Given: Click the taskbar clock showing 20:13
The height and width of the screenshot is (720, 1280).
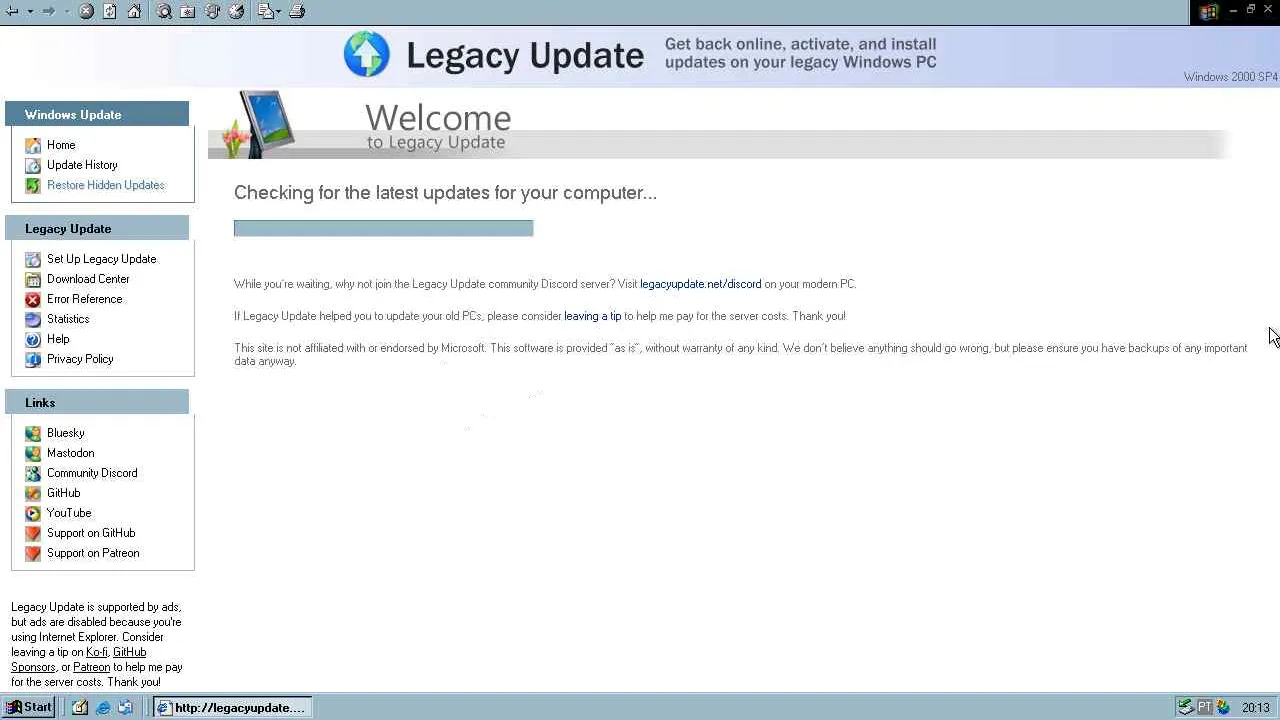Looking at the screenshot, I should pyautogui.click(x=1256, y=708).
